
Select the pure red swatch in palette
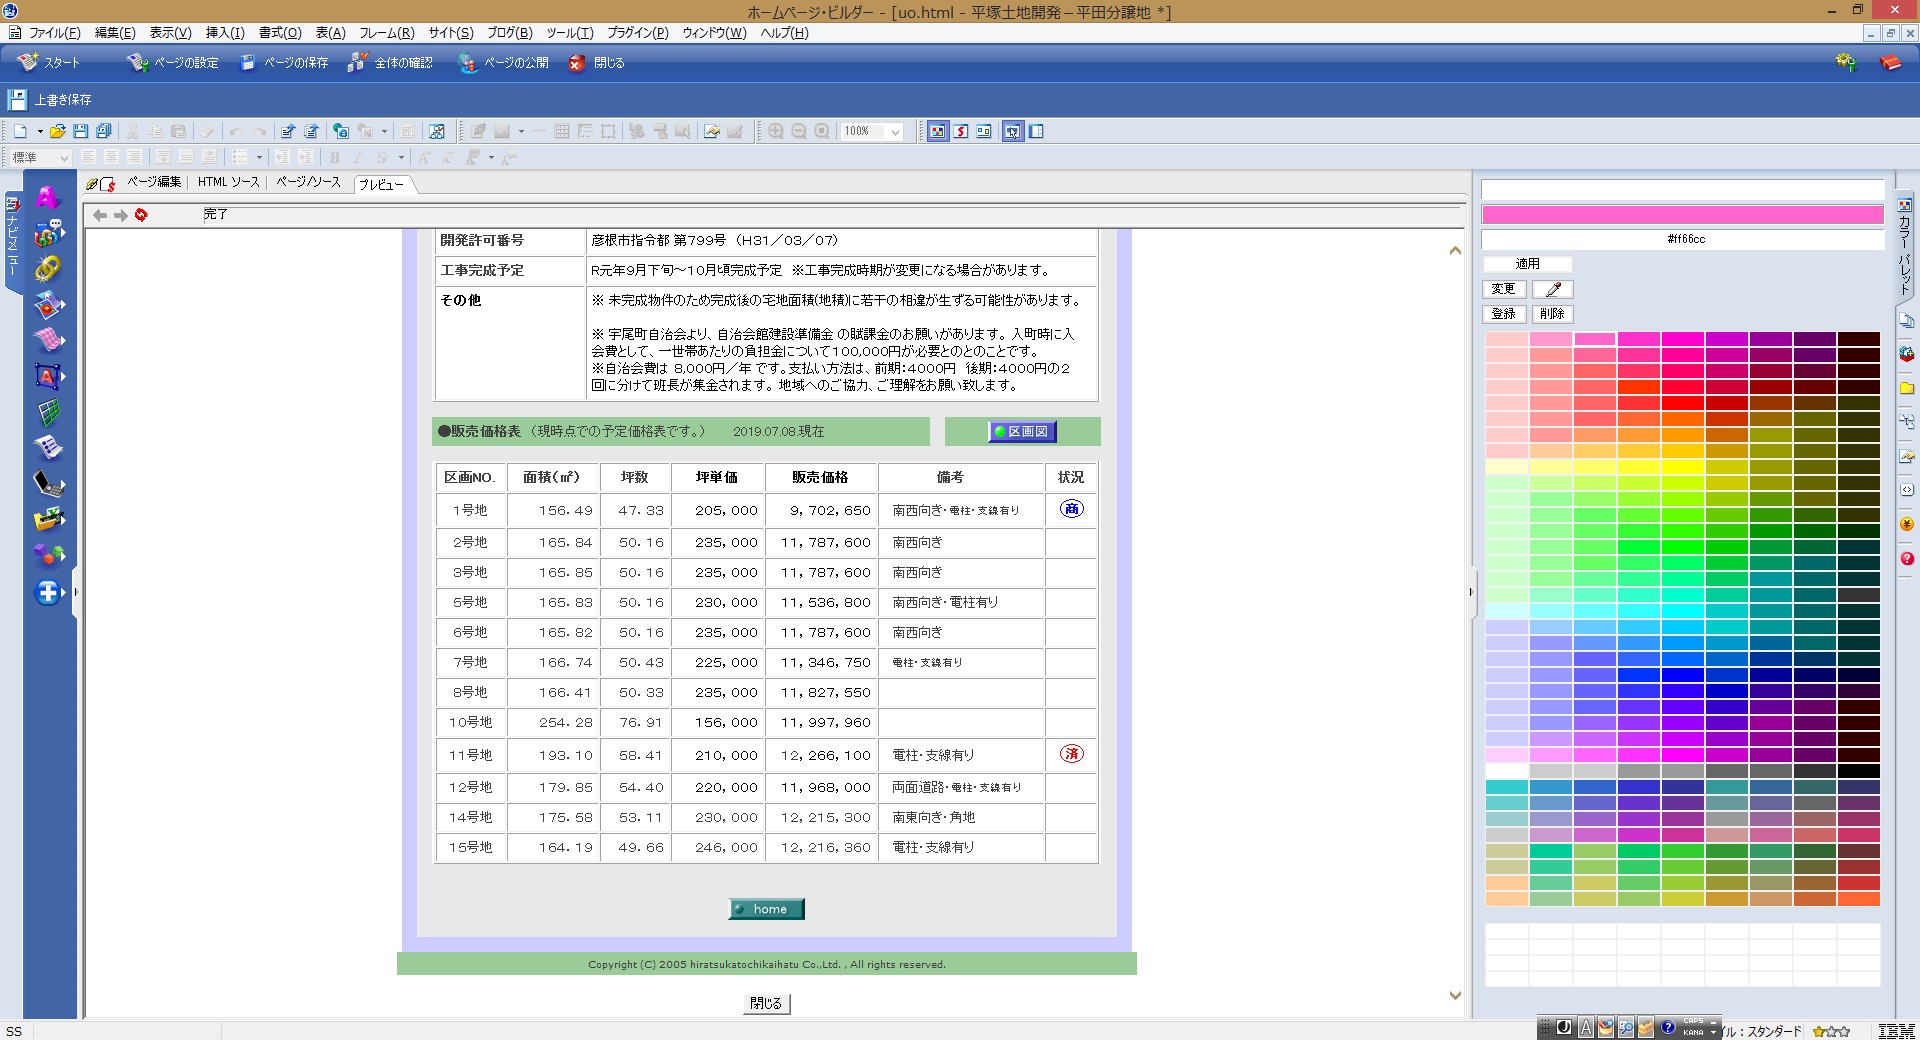(x=1682, y=403)
